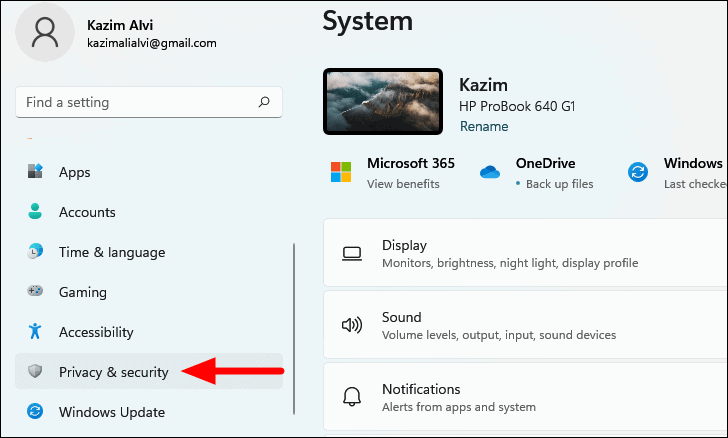Open Display settings card
This screenshot has width=728, height=438.
coord(525,253)
